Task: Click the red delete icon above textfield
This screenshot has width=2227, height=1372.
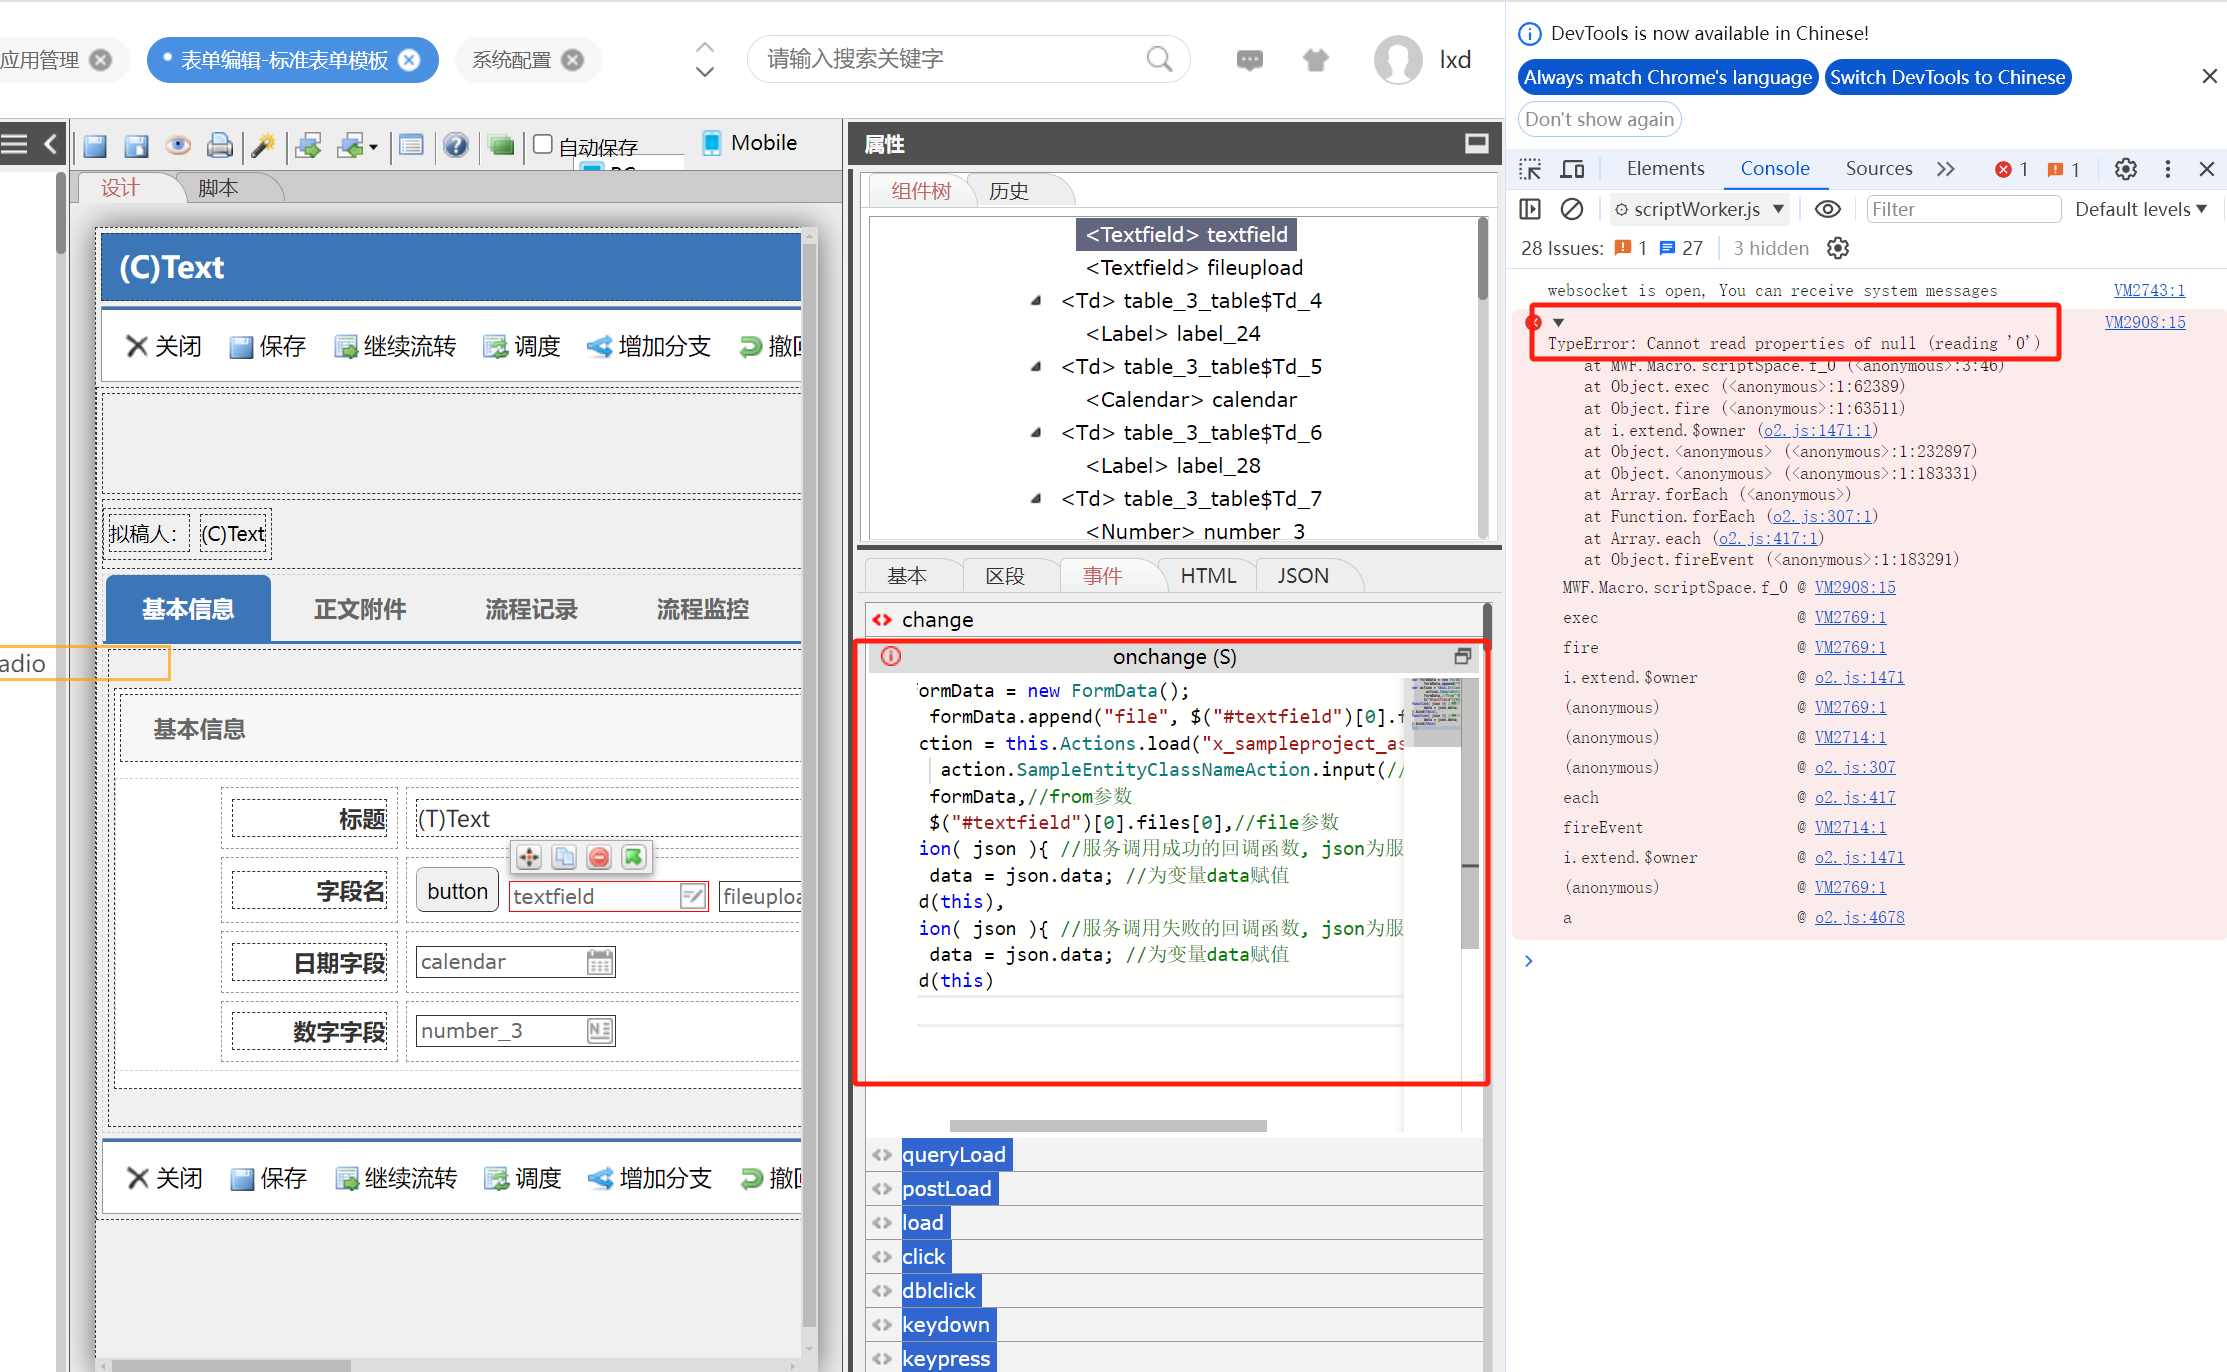Action: click(x=599, y=857)
